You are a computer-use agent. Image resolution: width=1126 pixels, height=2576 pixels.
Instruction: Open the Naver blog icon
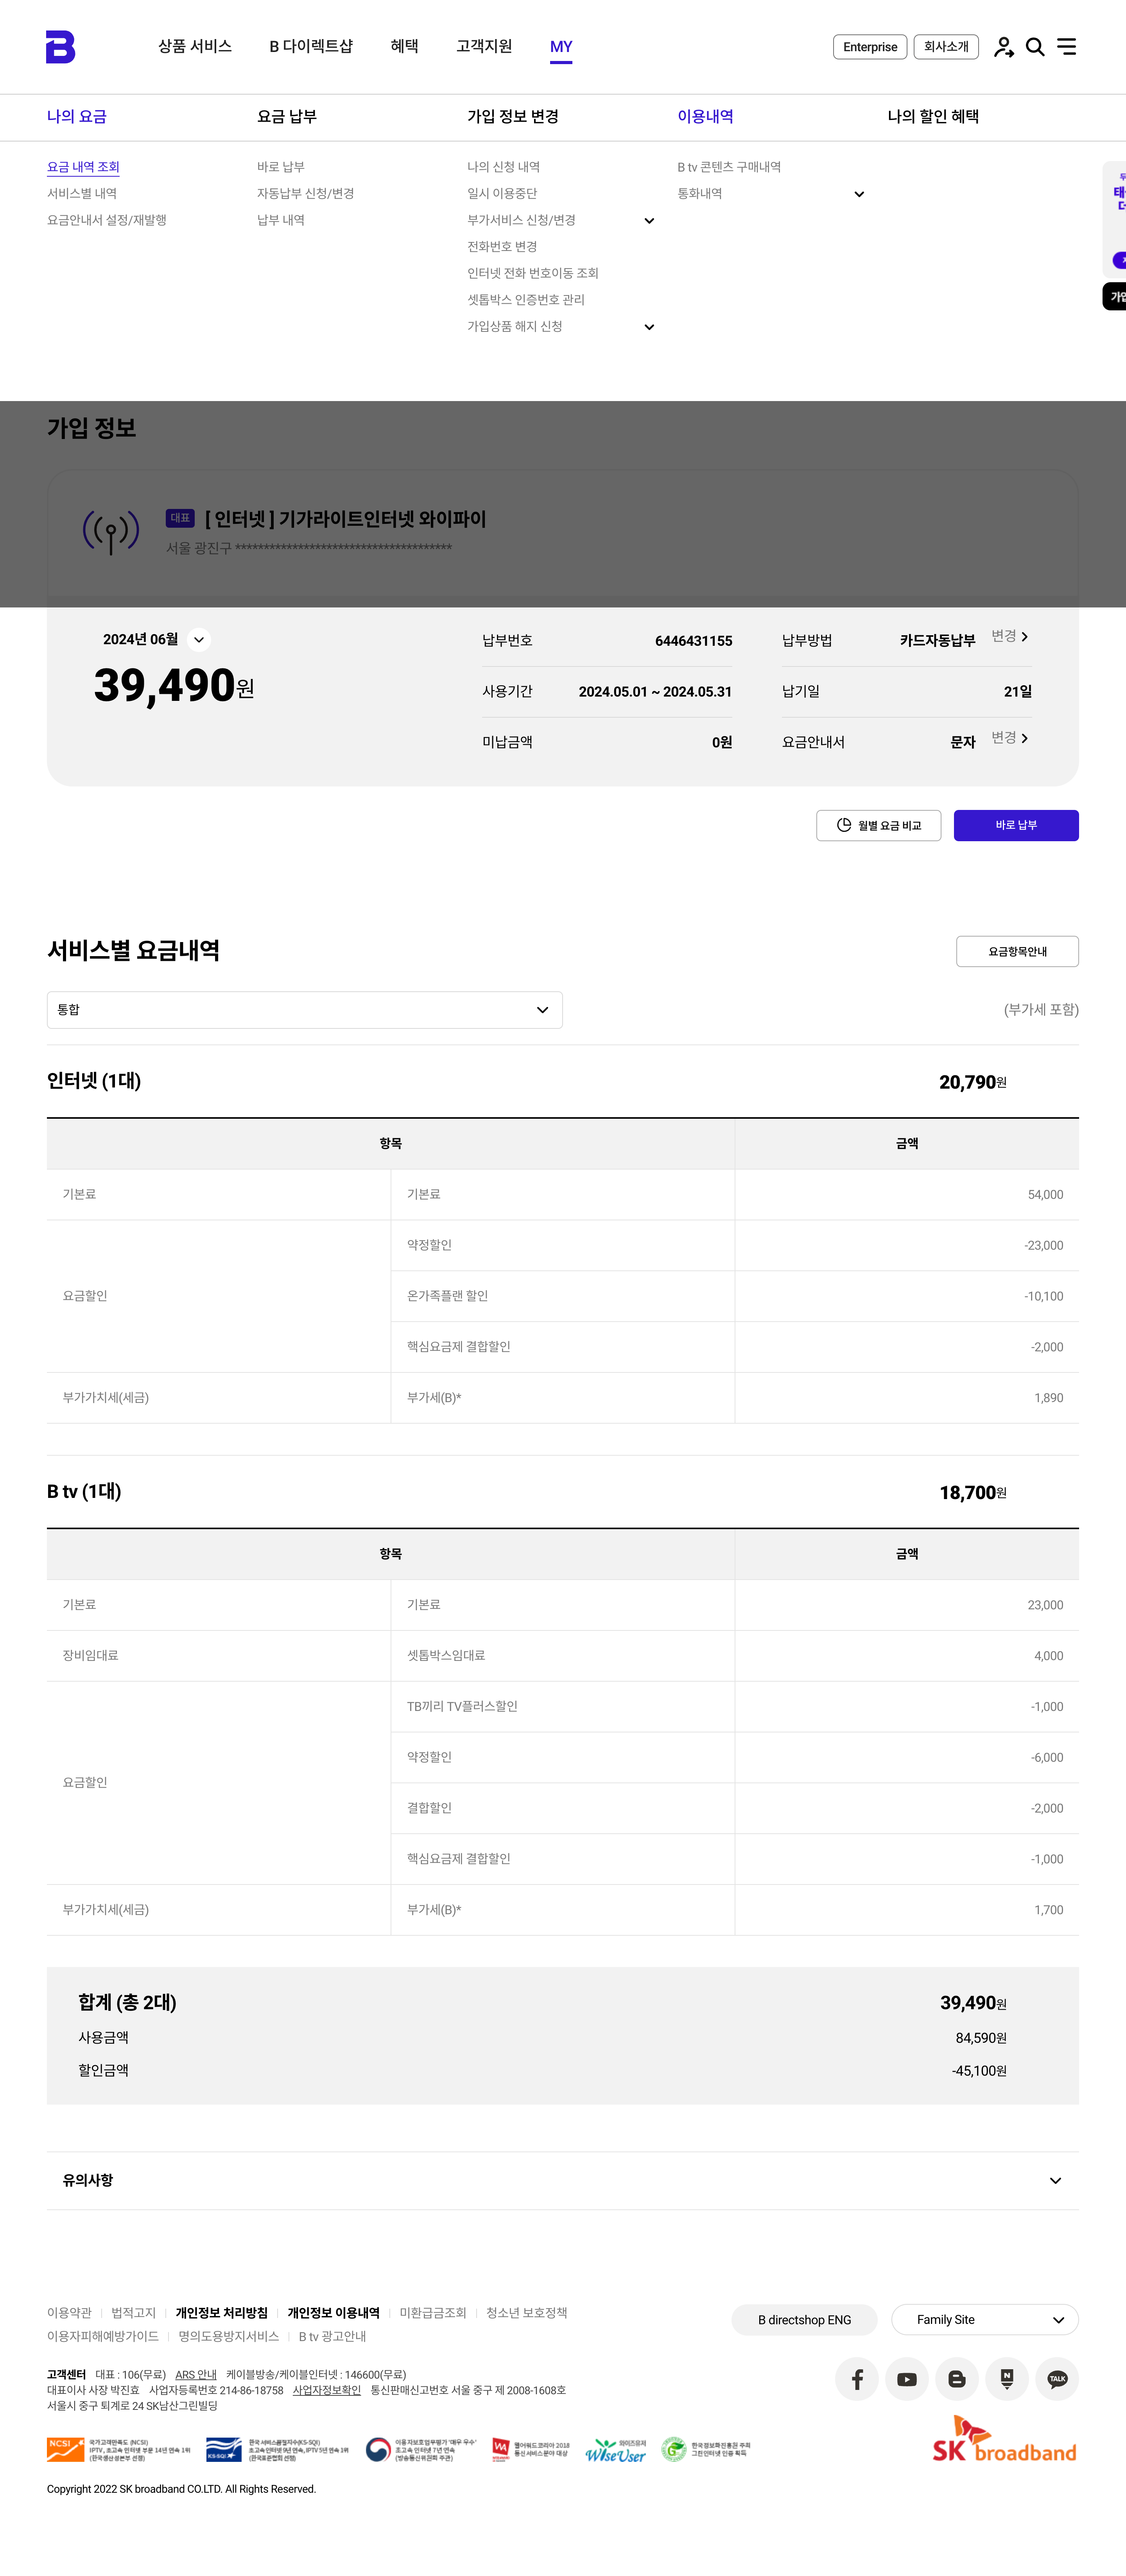(1007, 2379)
